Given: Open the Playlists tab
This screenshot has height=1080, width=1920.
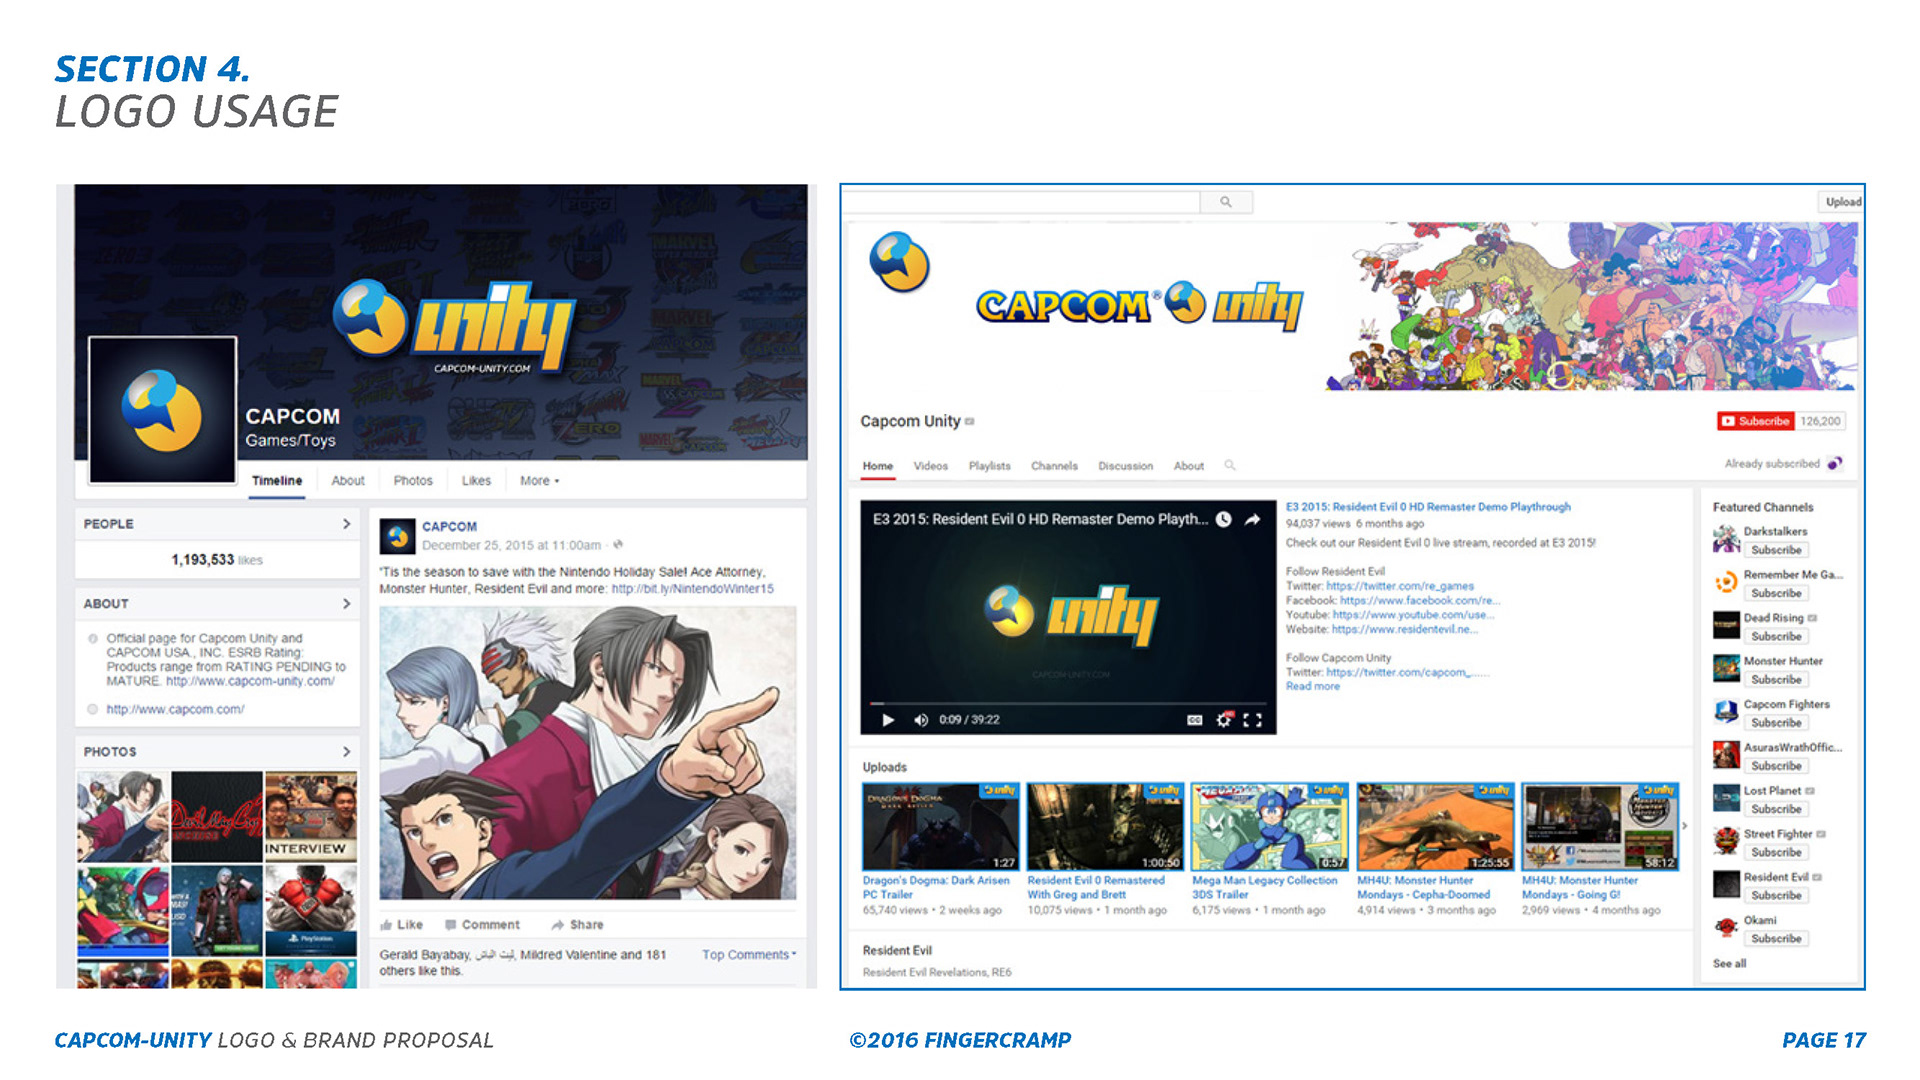Looking at the screenshot, I should tap(990, 466).
